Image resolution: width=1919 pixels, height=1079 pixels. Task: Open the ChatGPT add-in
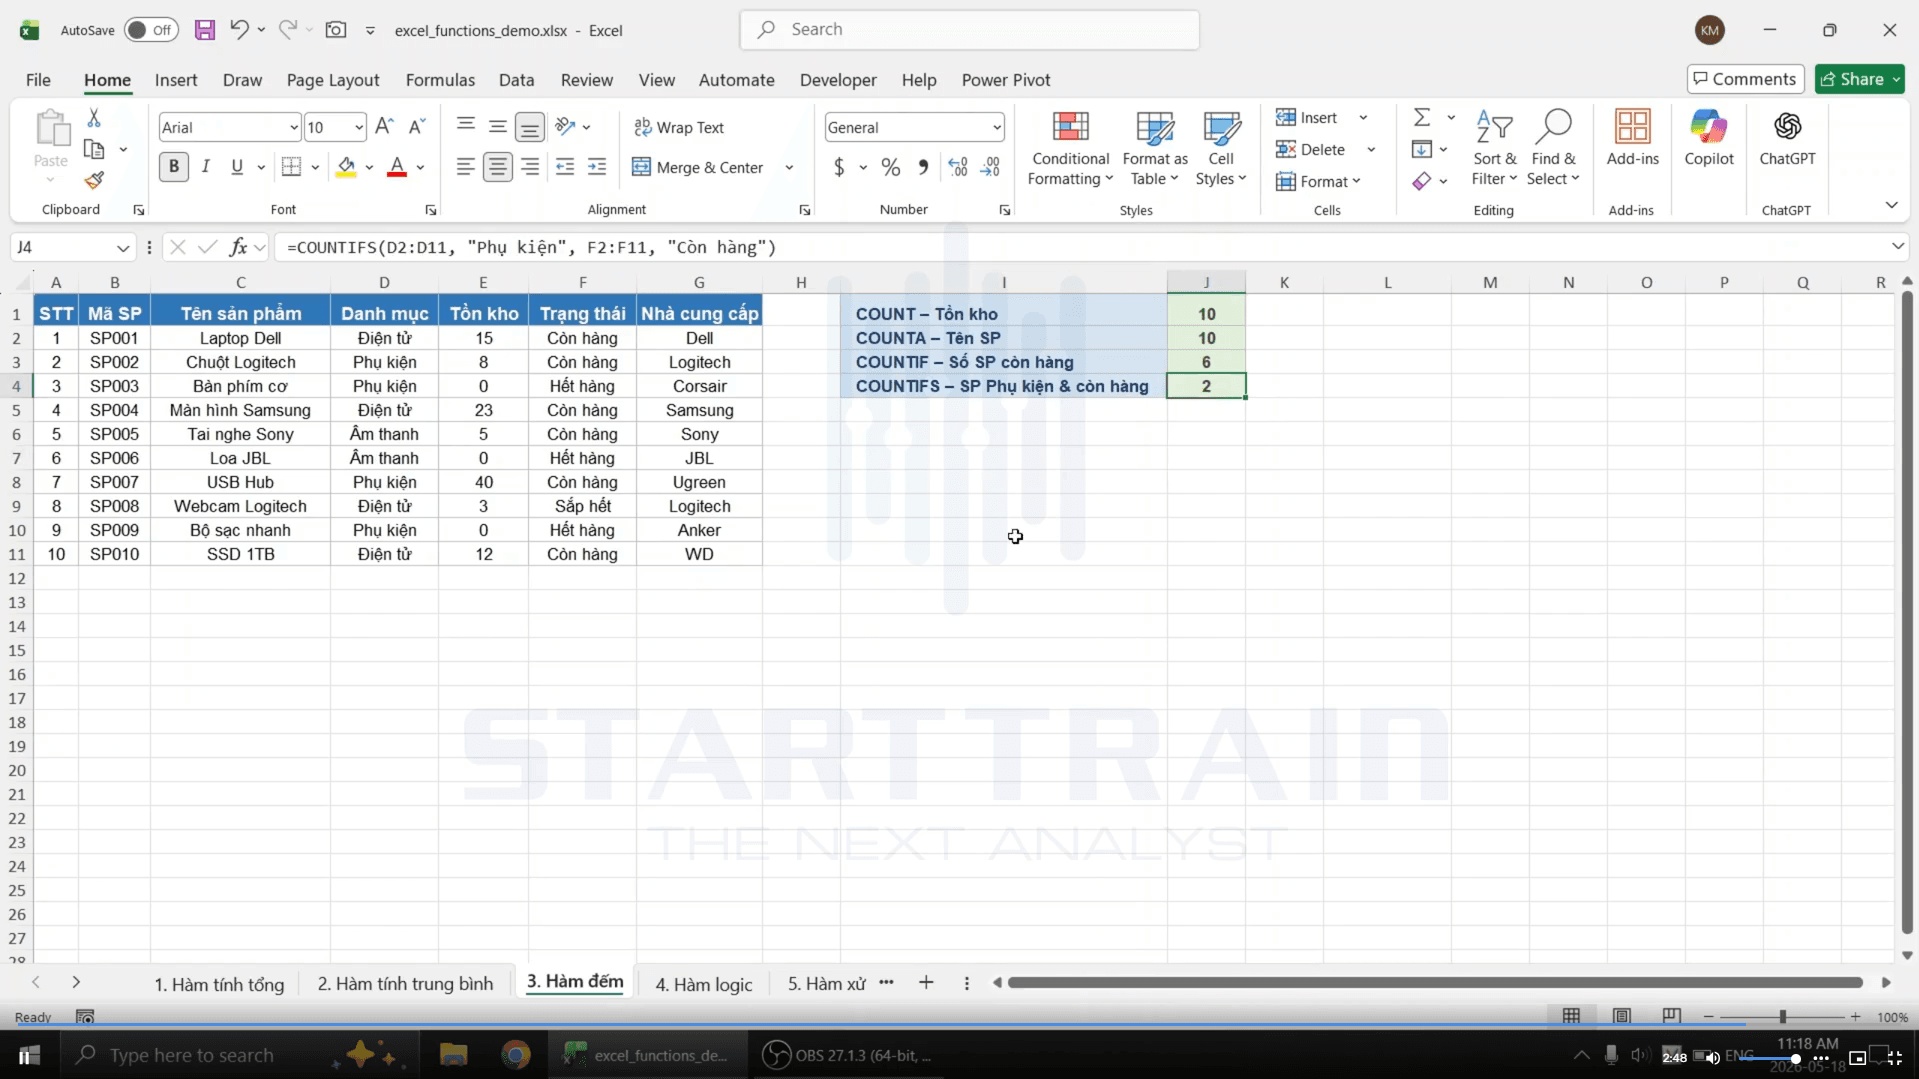click(1787, 138)
